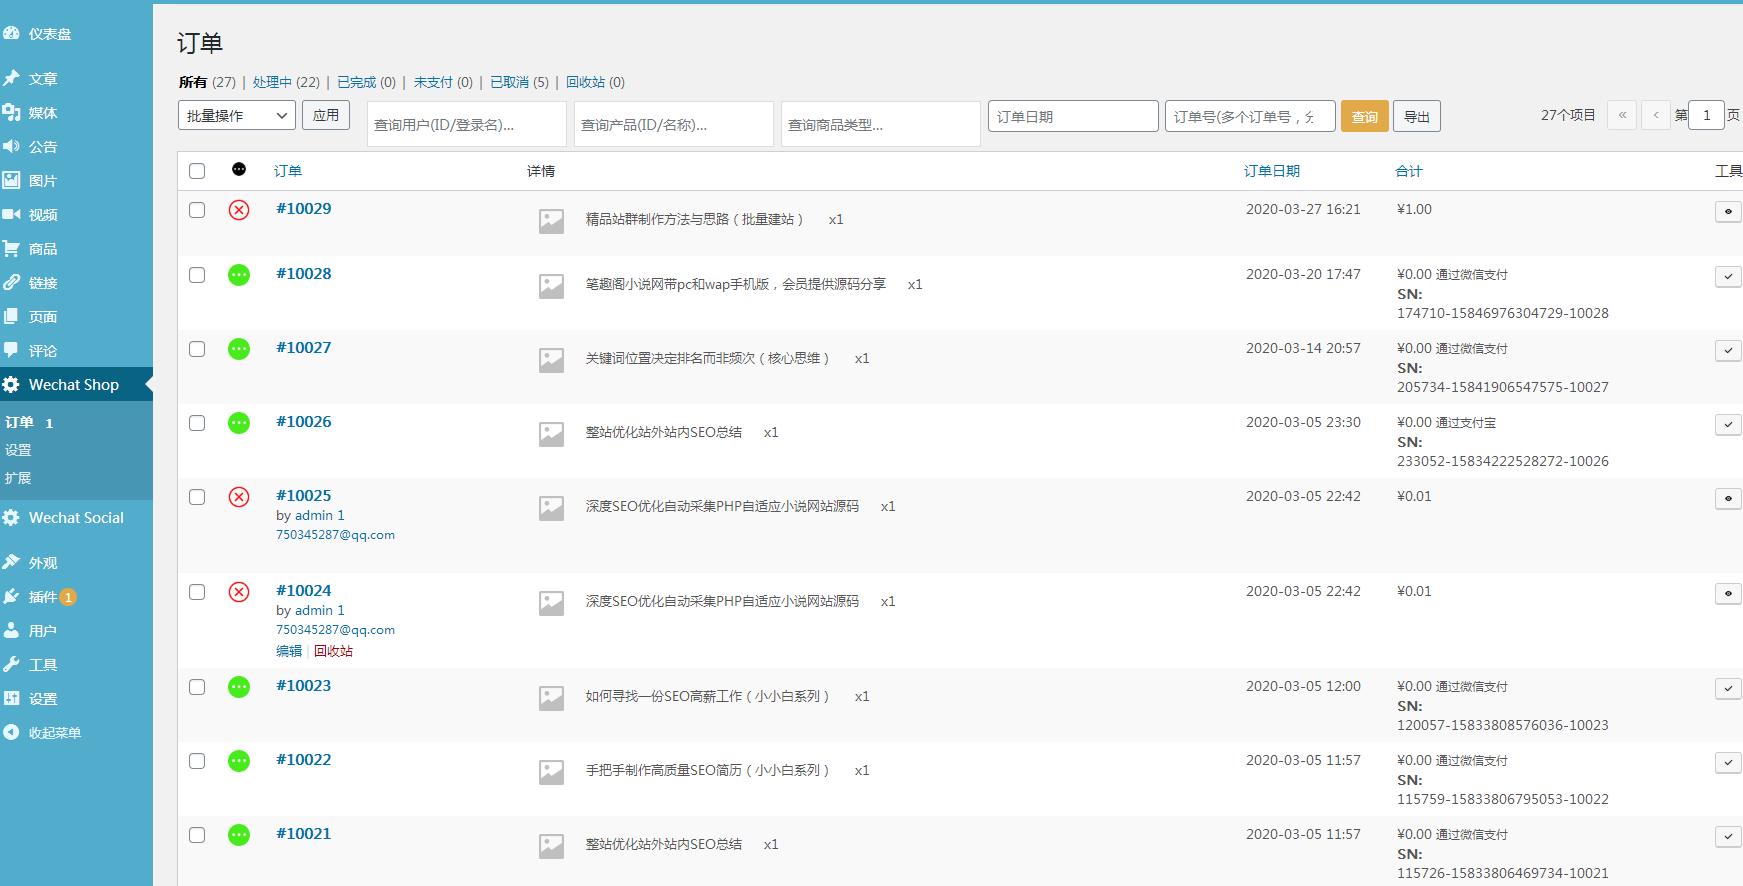Open the 订单 submenu under Wechat Shop
This screenshot has height=886, width=1743.
coord(19,422)
